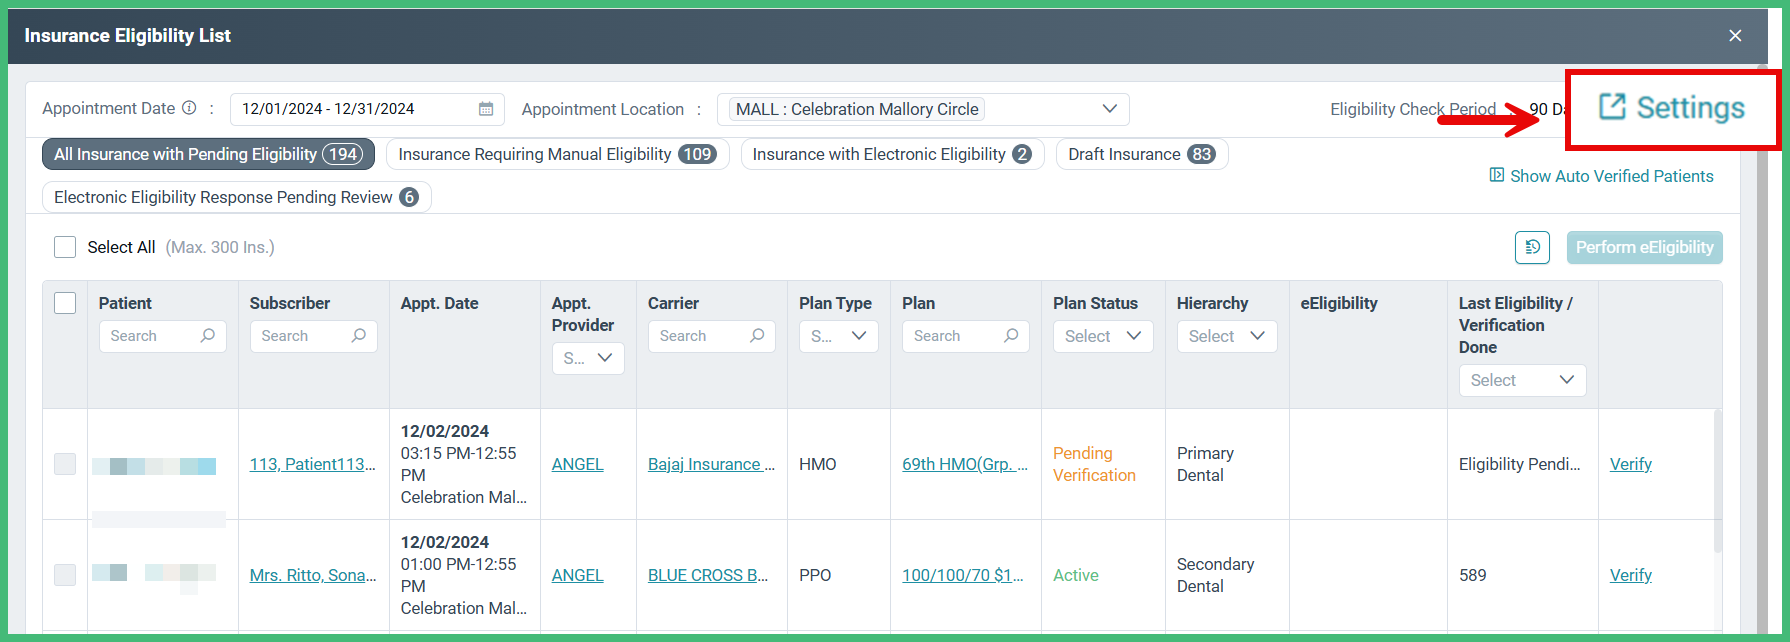Switch to Draft Insurance tab
The height and width of the screenshot is (642, 1790).
click(x=1142, y=154)
